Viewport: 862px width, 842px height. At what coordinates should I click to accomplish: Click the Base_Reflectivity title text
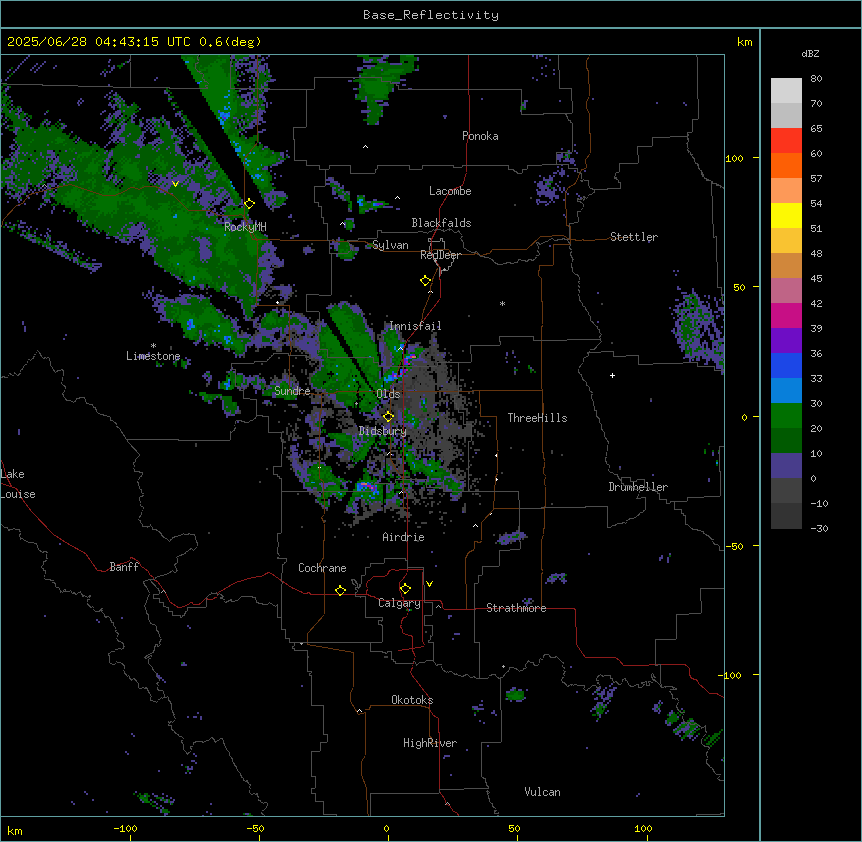[431, 15]
